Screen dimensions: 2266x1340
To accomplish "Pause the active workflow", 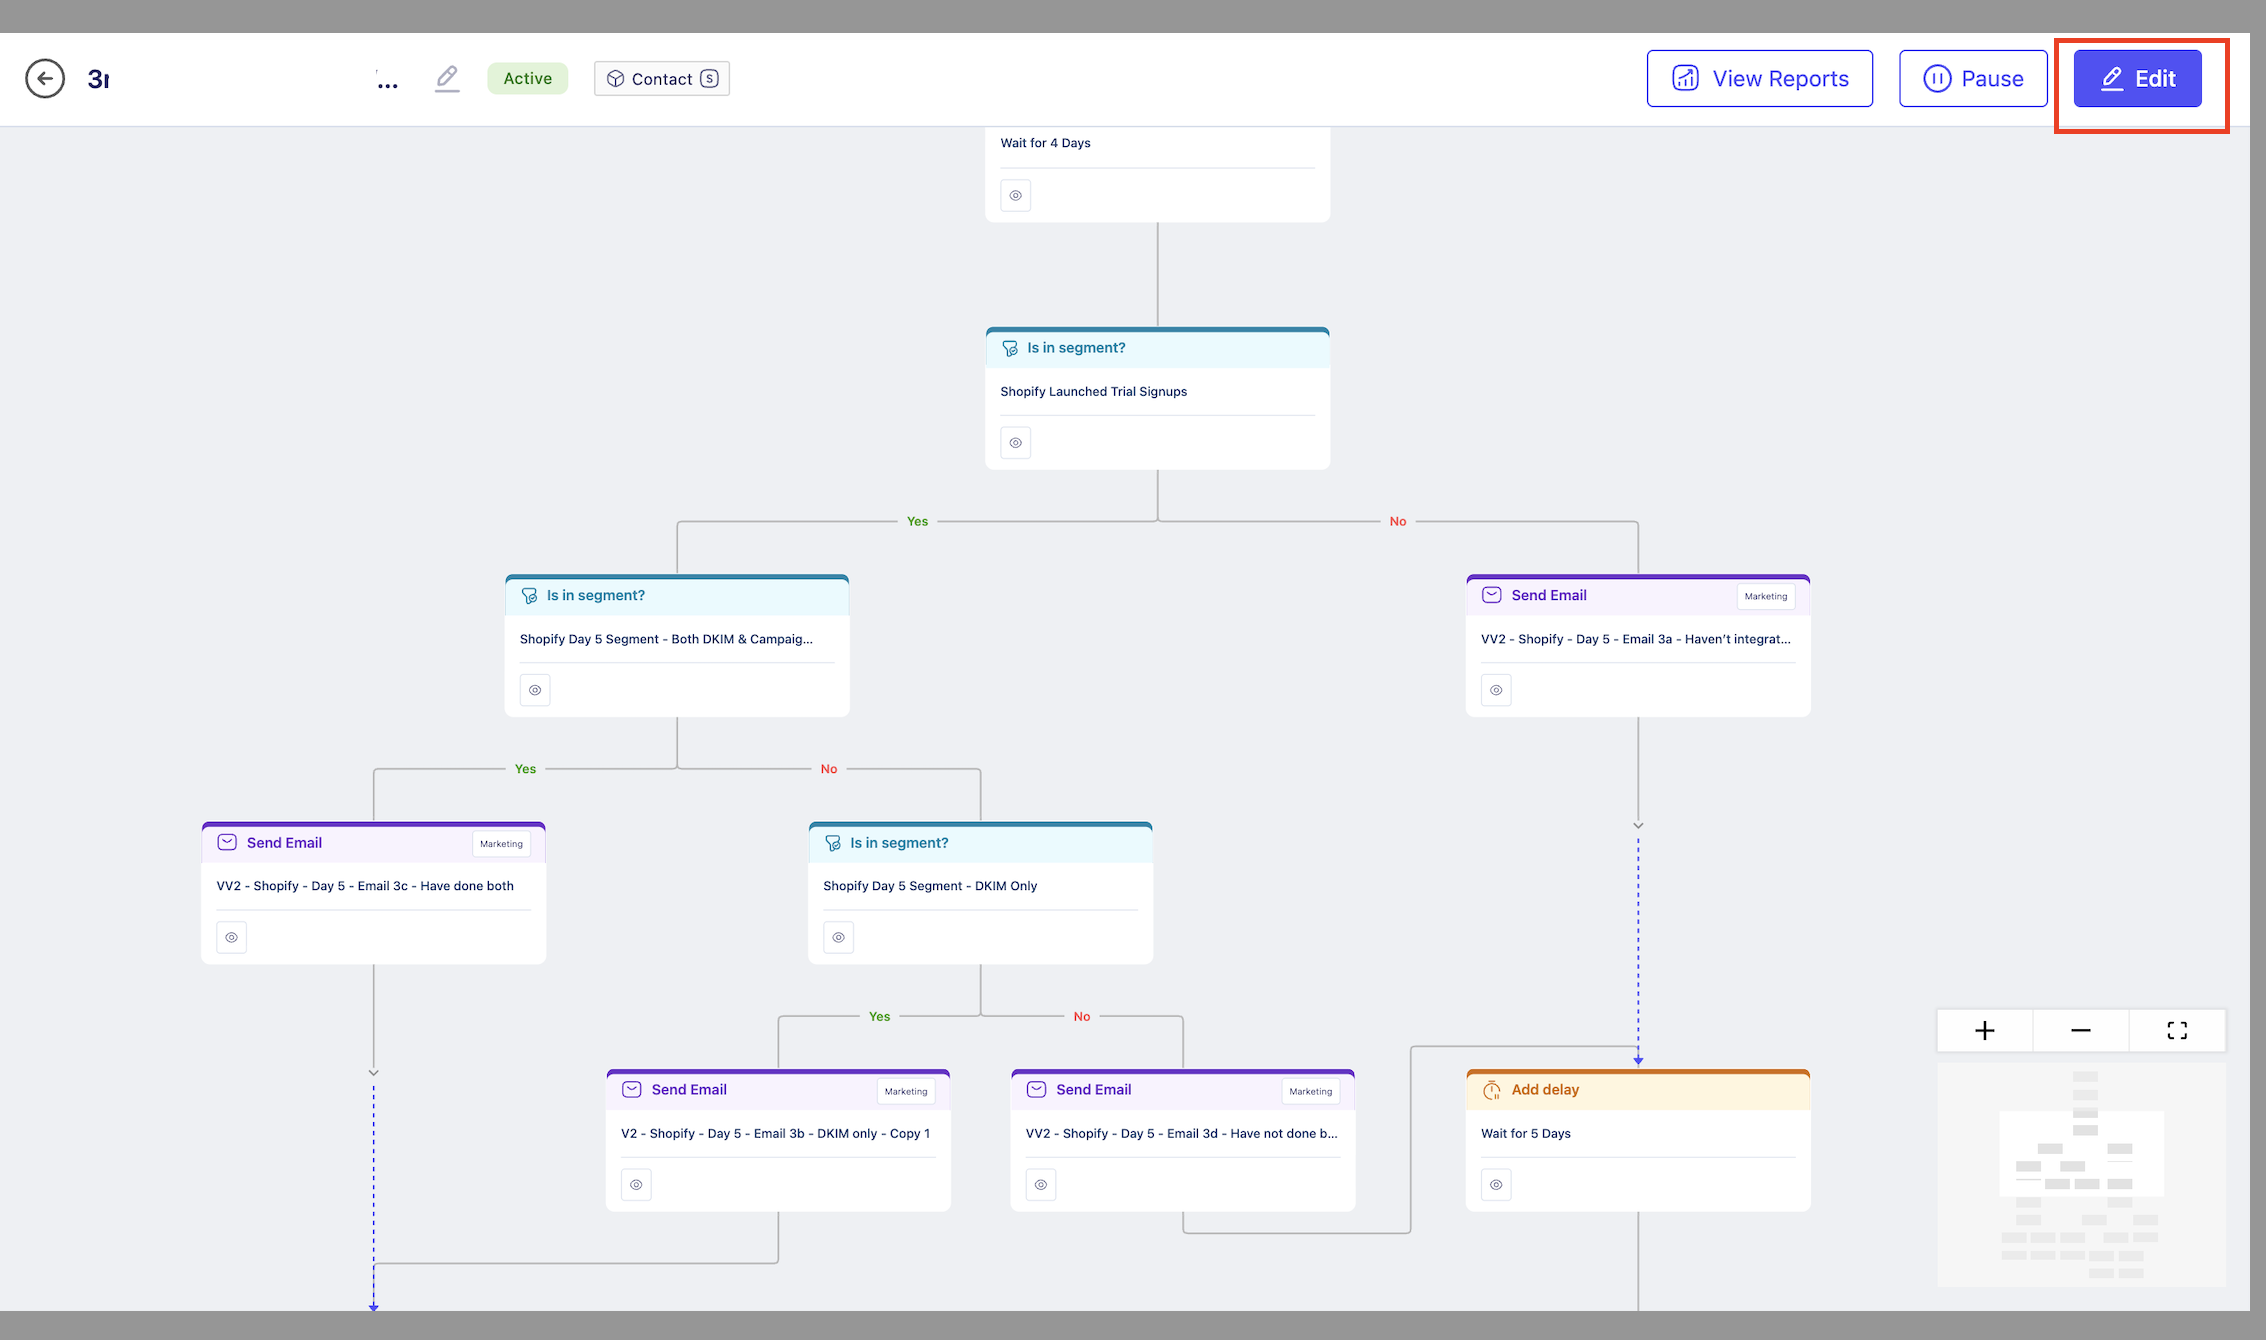I will [1972, 79].
